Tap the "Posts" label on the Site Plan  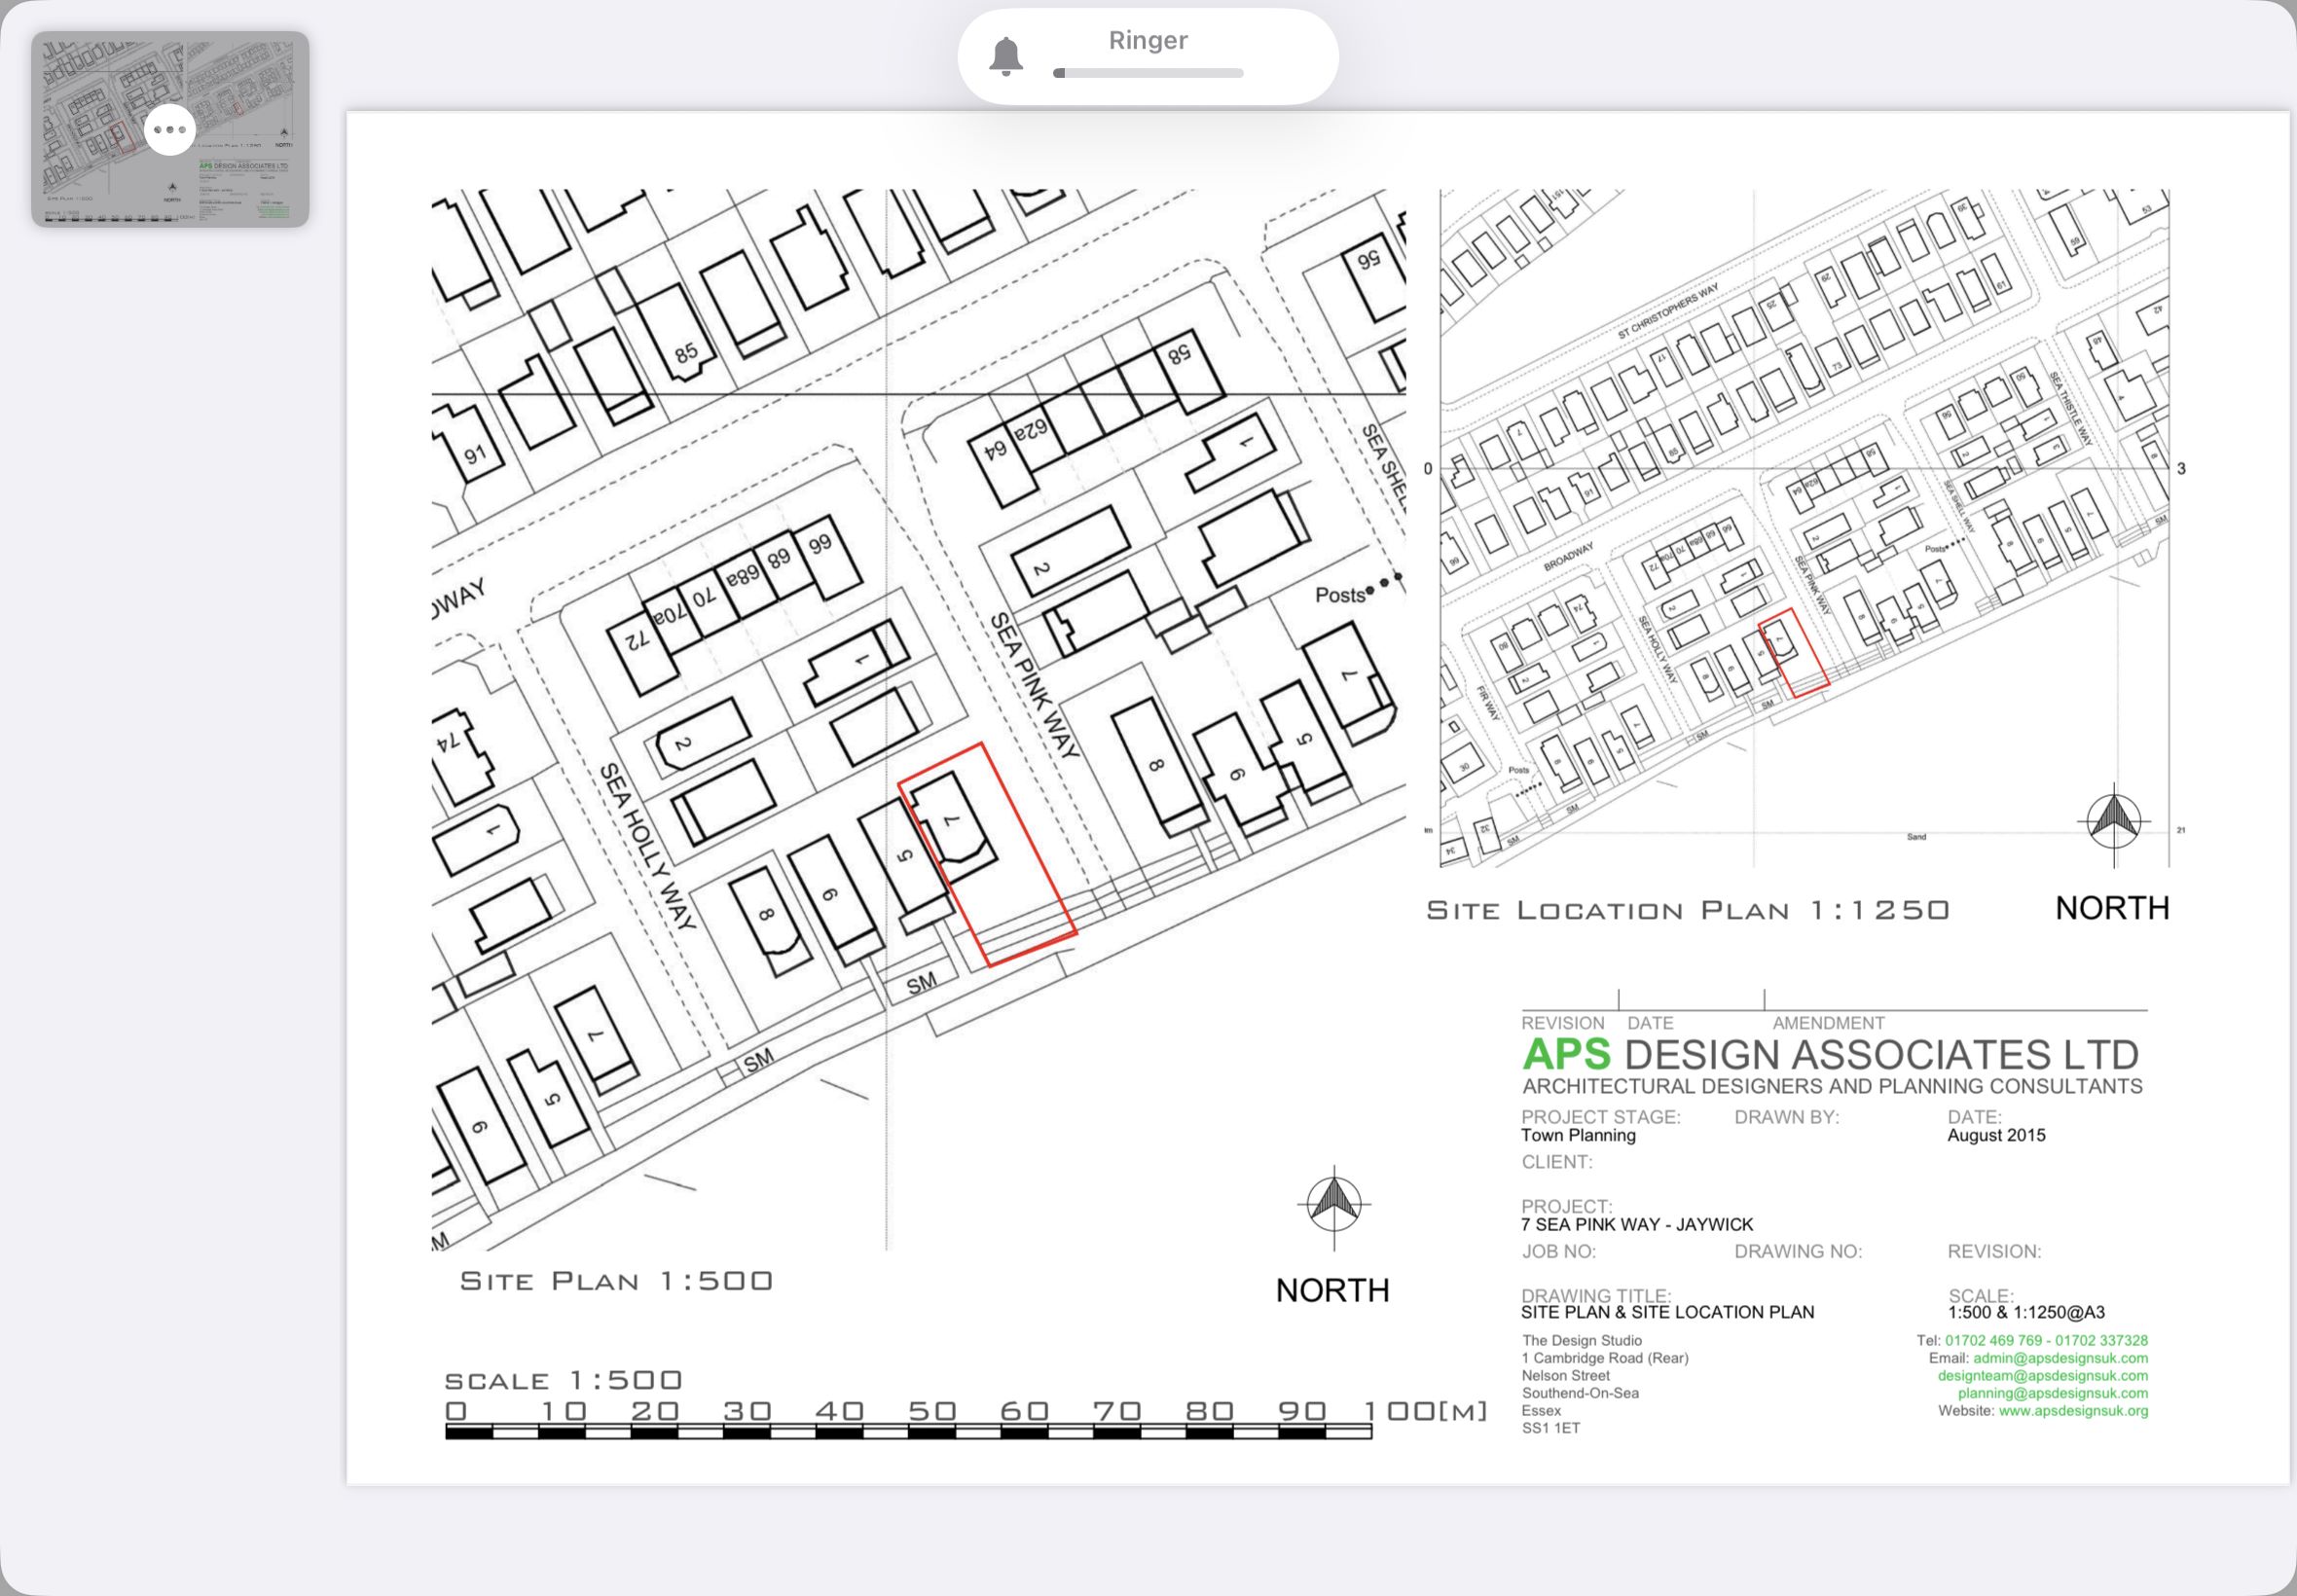(x=1340, y=595)
